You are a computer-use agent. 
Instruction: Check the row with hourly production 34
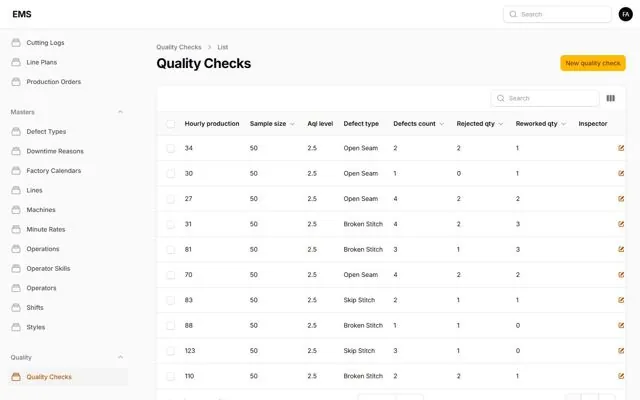click(171, 148)
